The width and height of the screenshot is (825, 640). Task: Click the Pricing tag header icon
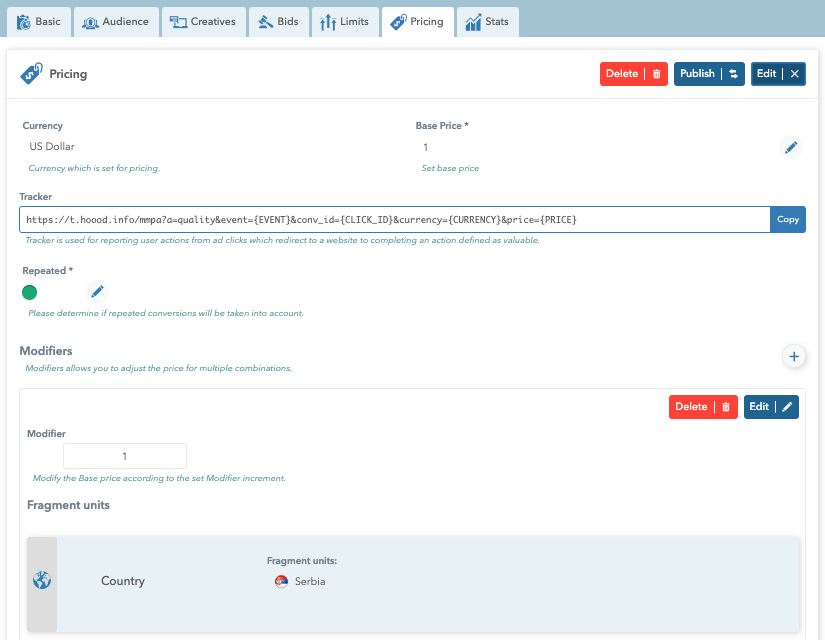32,74
